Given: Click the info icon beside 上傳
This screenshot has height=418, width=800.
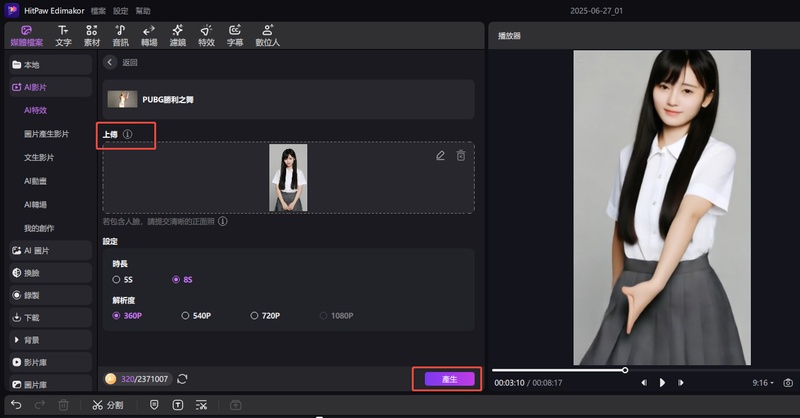Looking at the screenshot, I should [128, 134].
